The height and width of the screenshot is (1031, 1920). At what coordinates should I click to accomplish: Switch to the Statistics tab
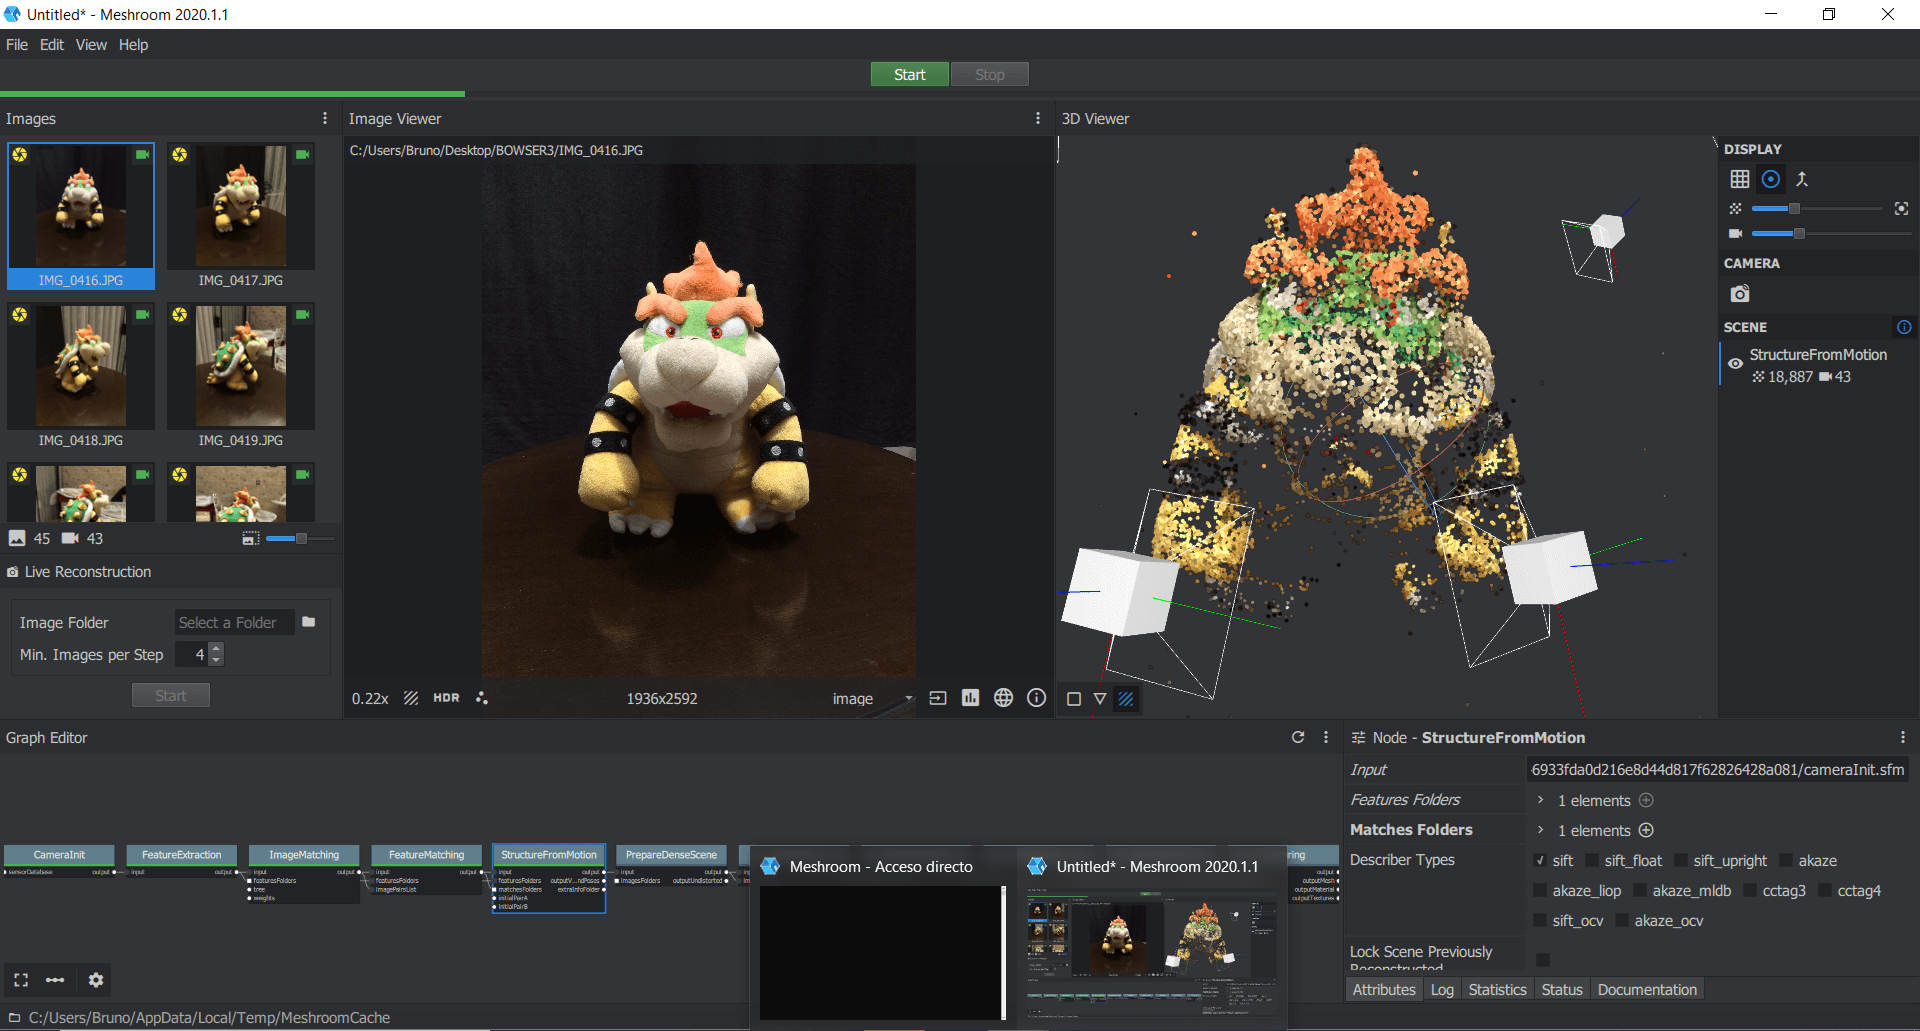point(1497,989)
